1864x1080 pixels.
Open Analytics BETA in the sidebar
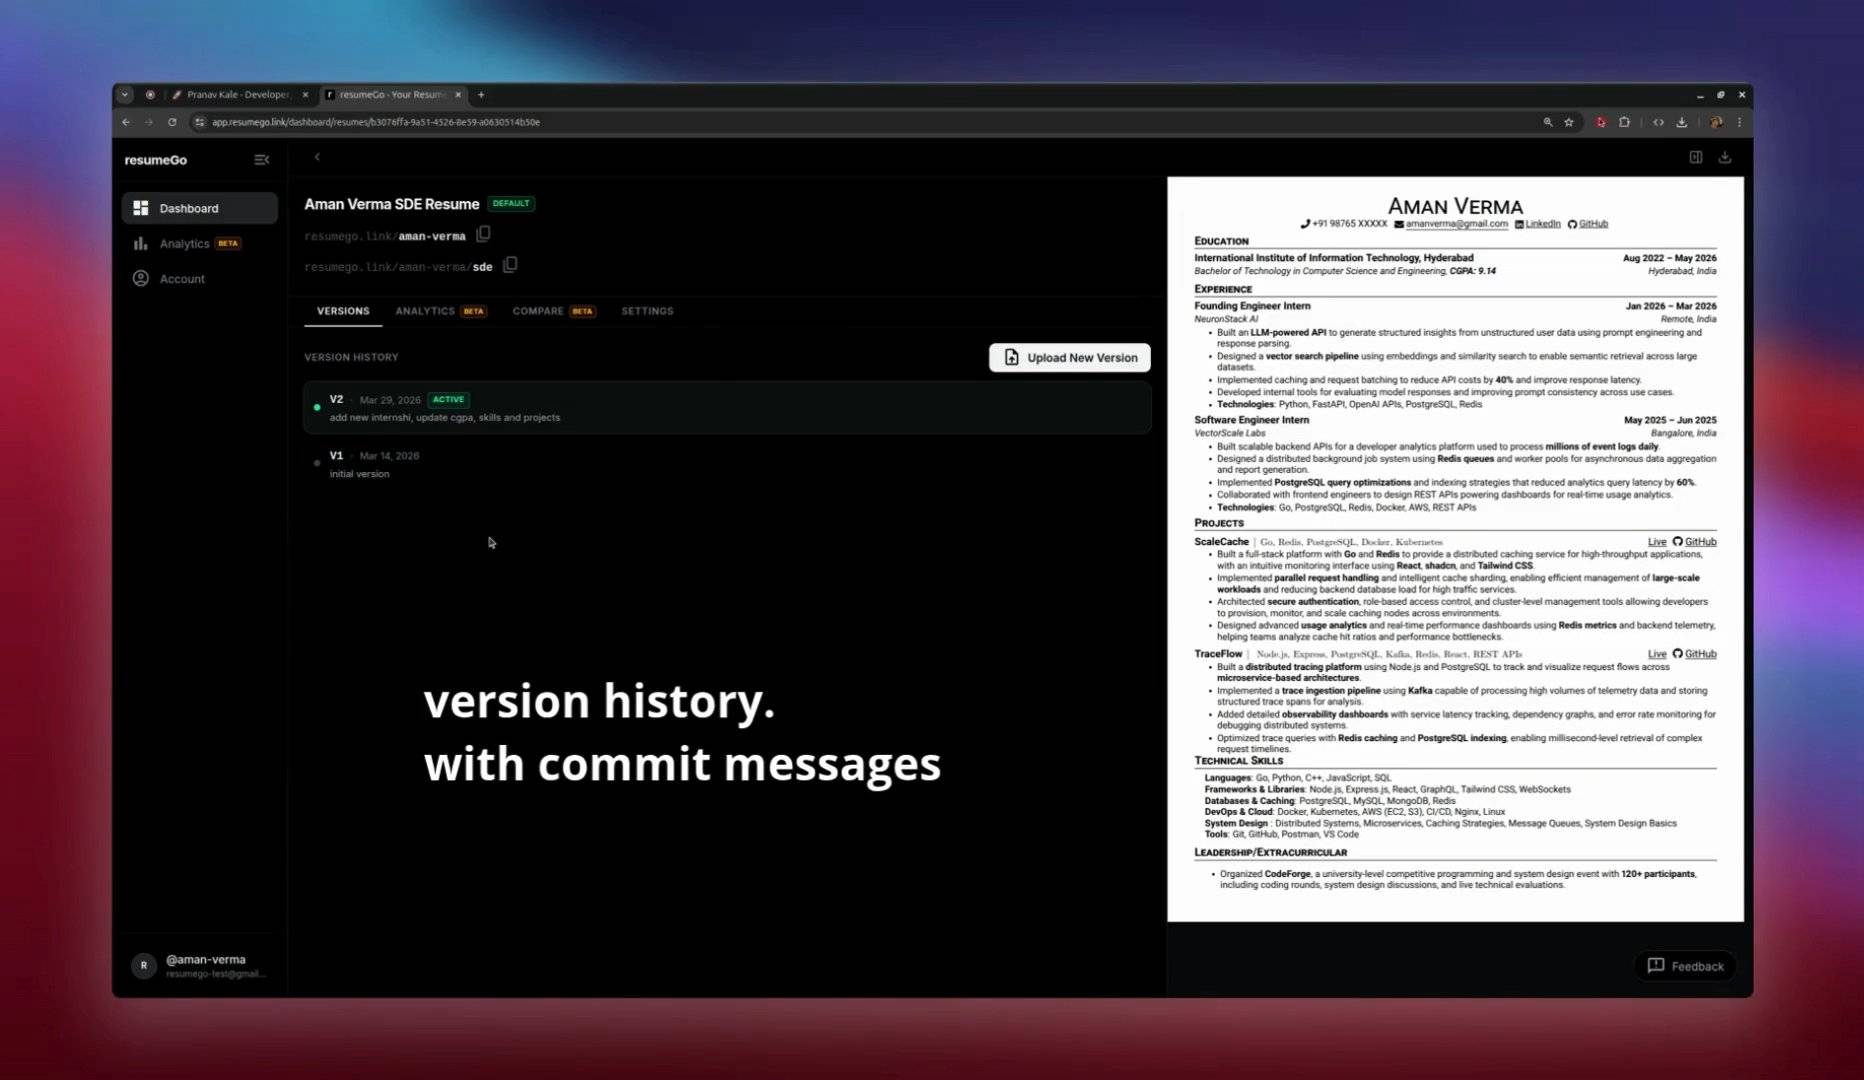199,243
